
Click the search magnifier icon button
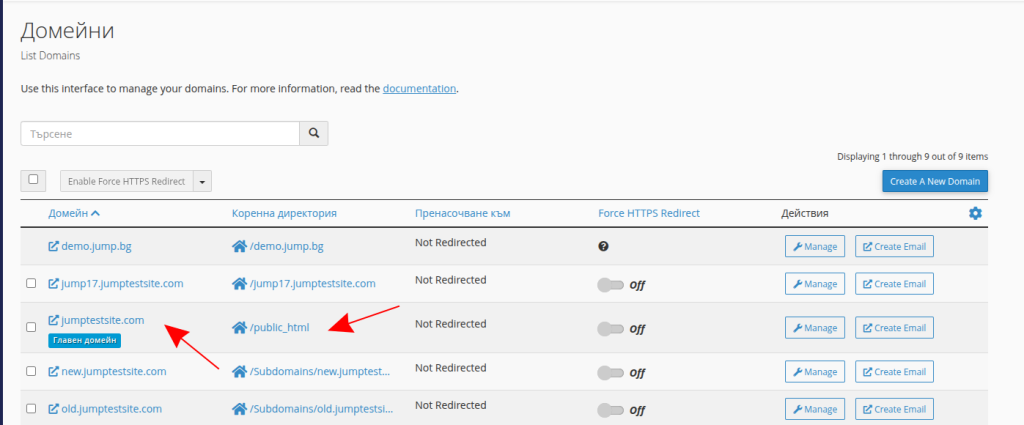tap(314, 133)
